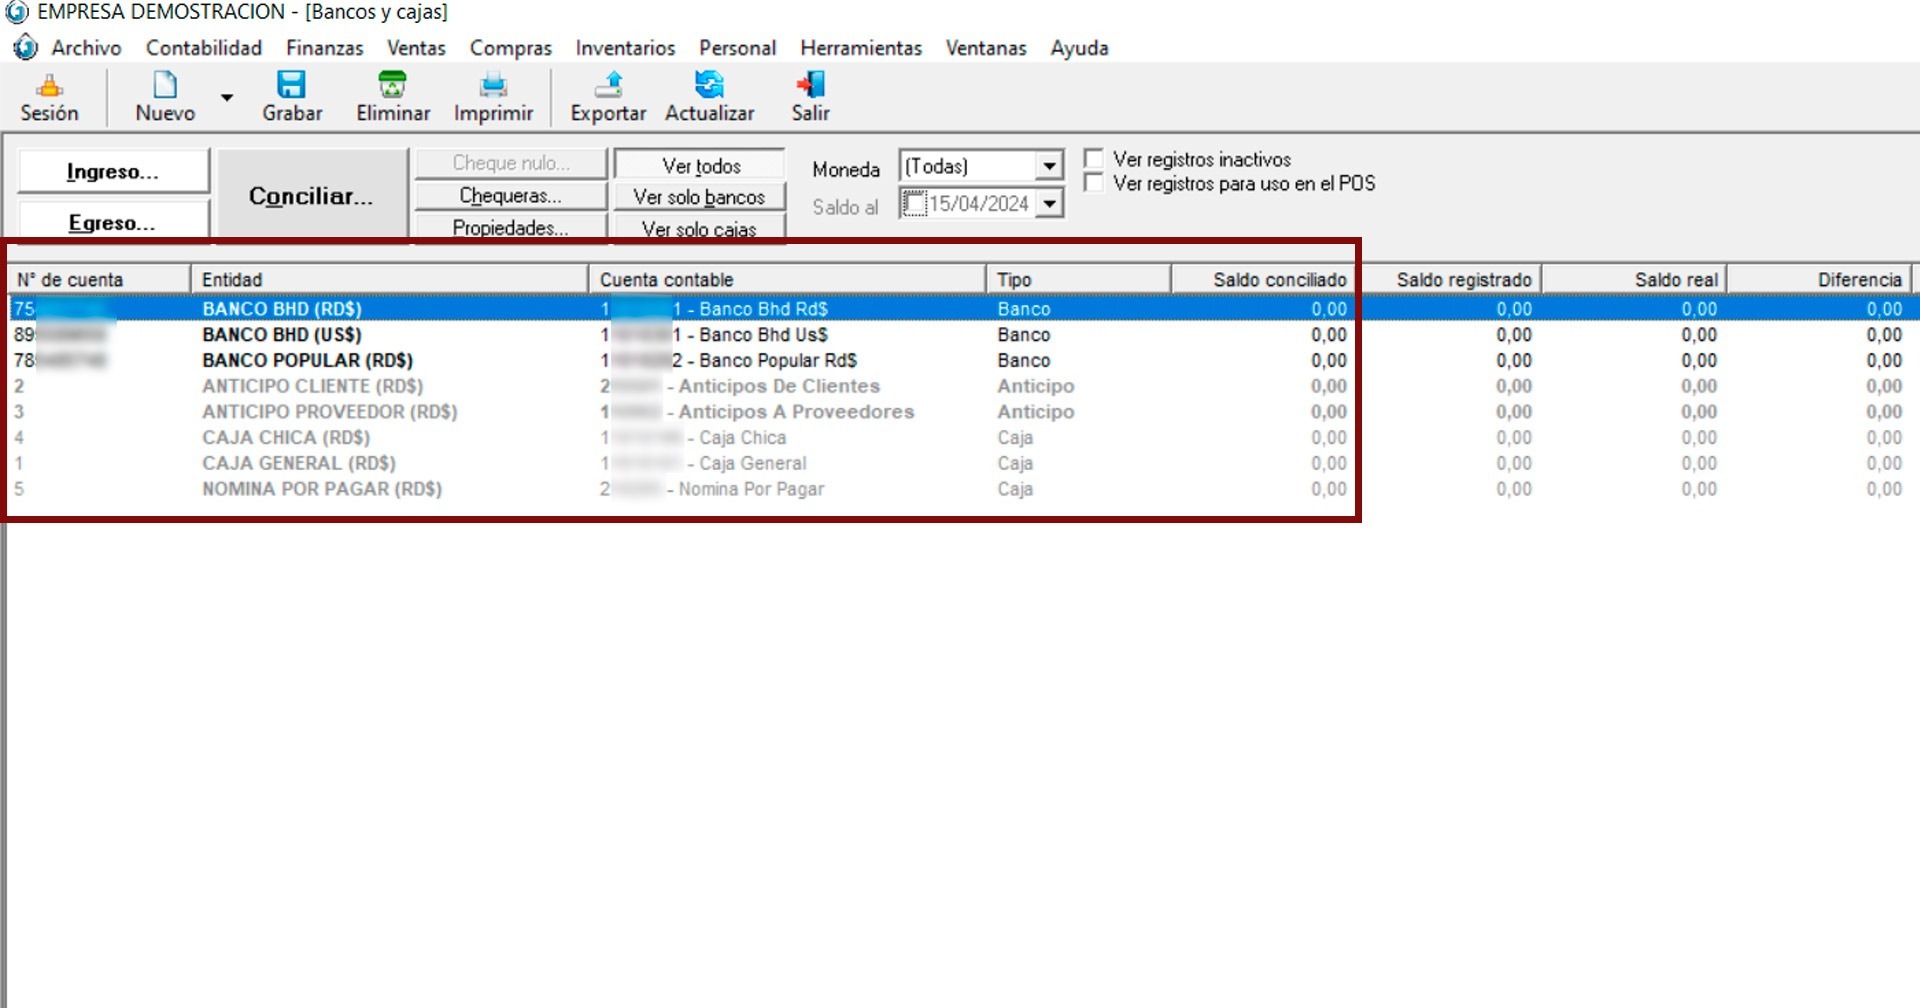This screenshot has height=1008, width=1920.
Task: Open the Contabilidad menu
Action: (204, 48)
